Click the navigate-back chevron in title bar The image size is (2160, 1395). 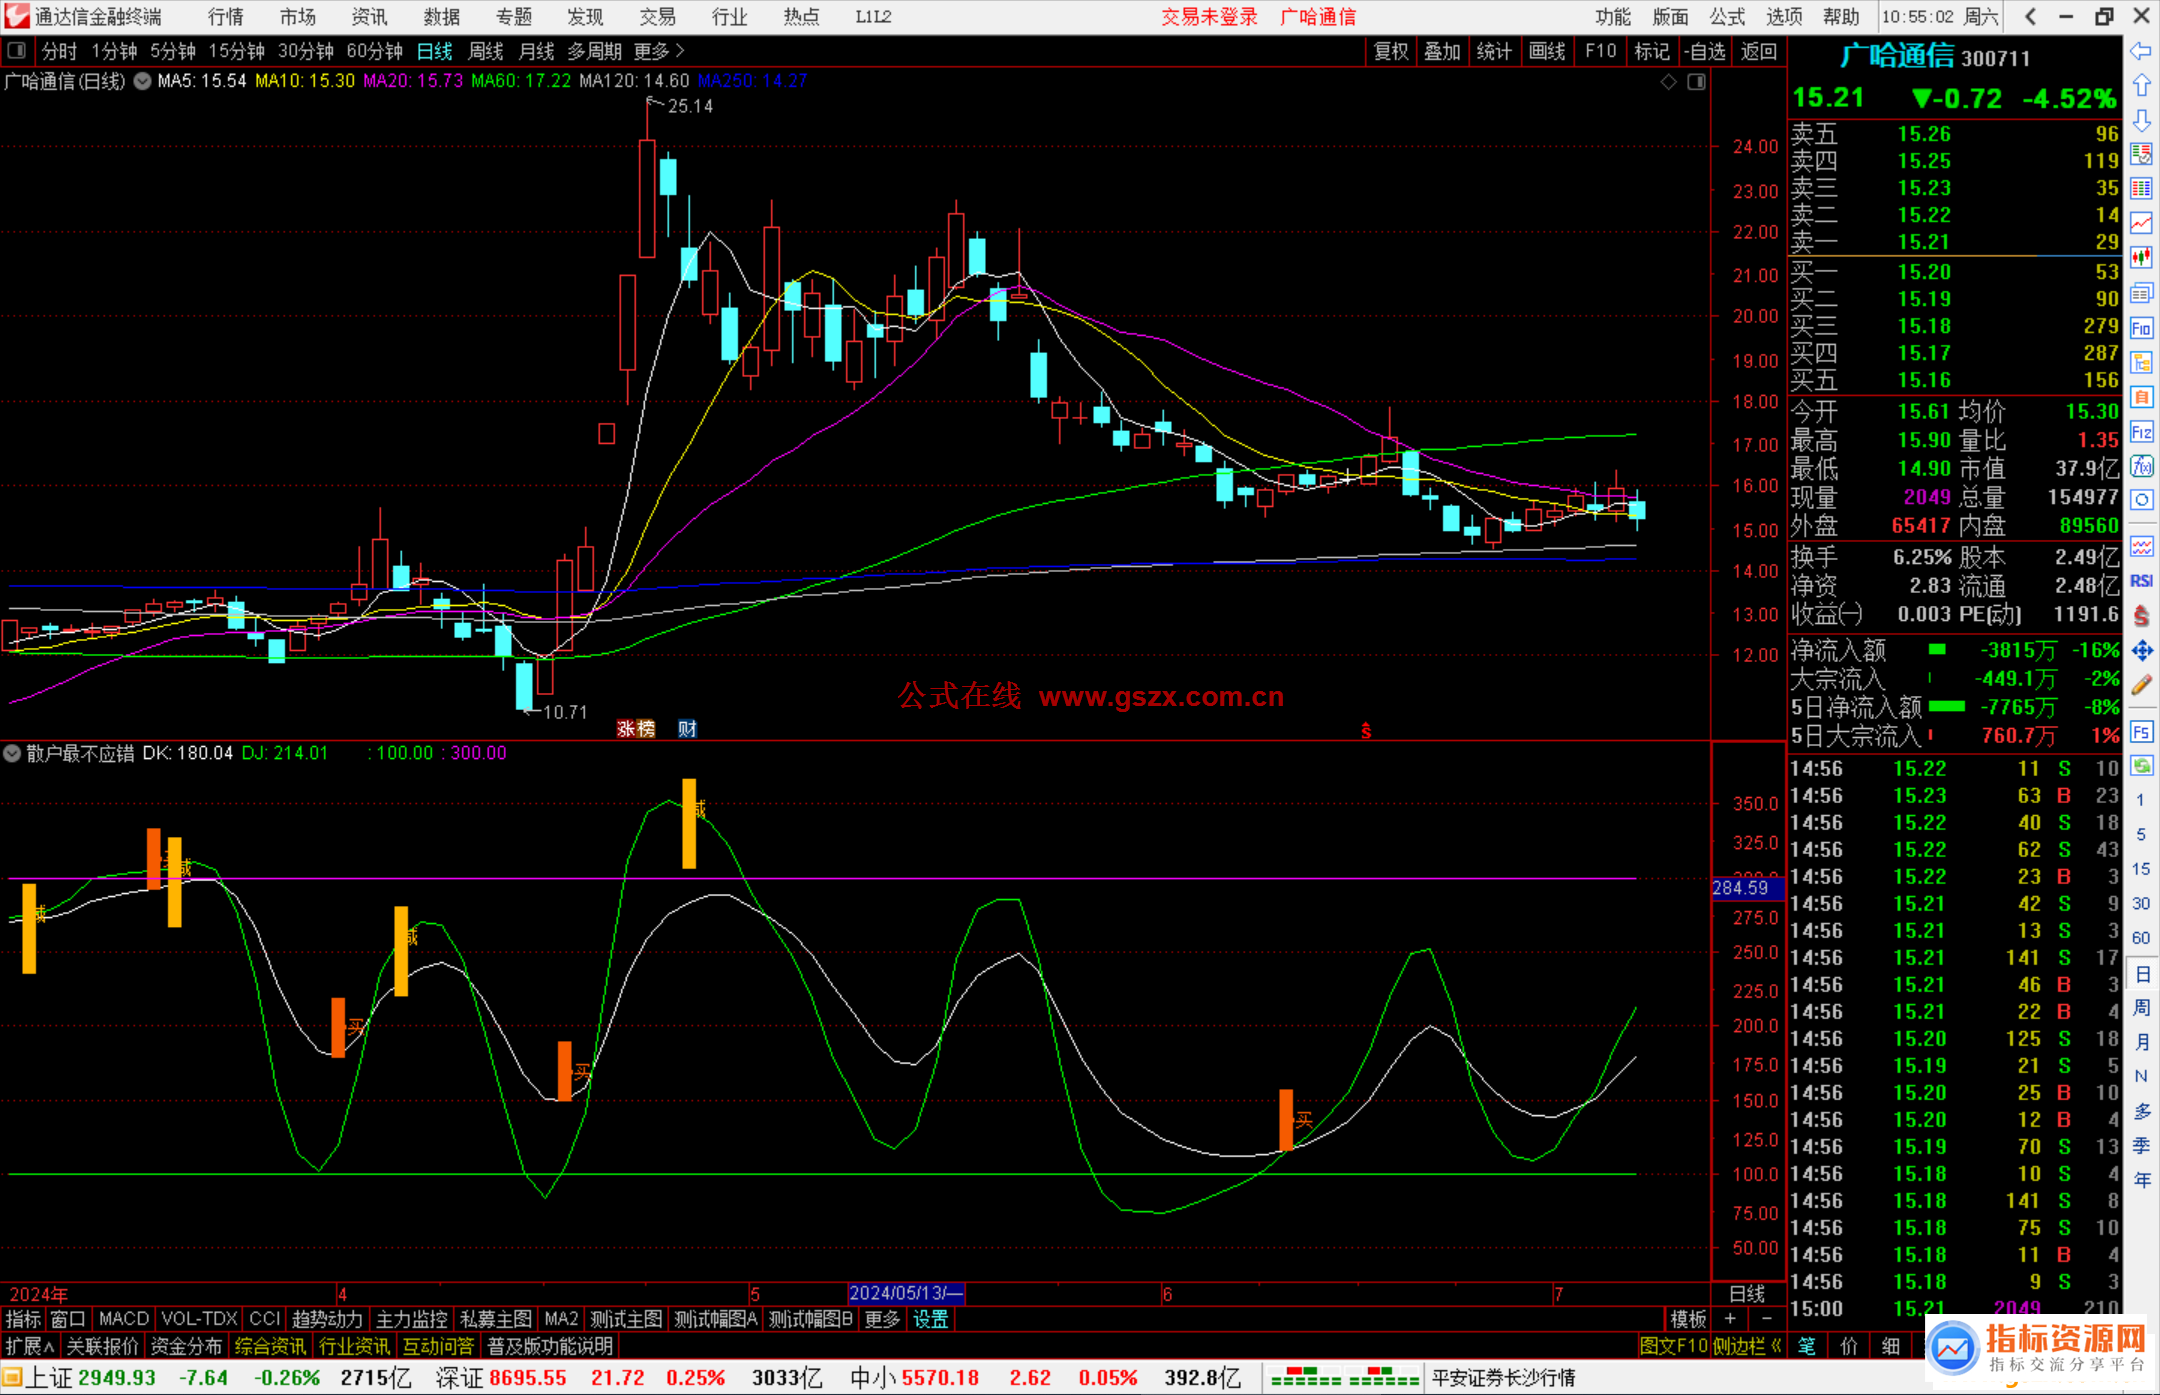[x=2030, y=16]
